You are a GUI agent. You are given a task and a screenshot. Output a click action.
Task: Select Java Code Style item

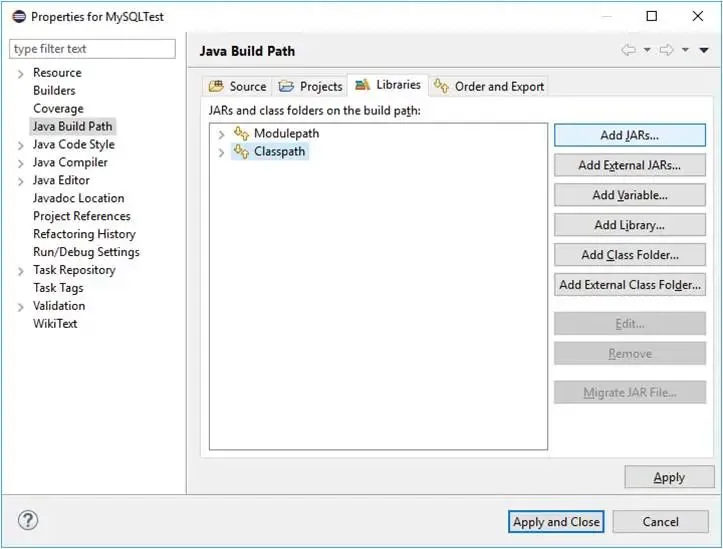pos(73,144)
